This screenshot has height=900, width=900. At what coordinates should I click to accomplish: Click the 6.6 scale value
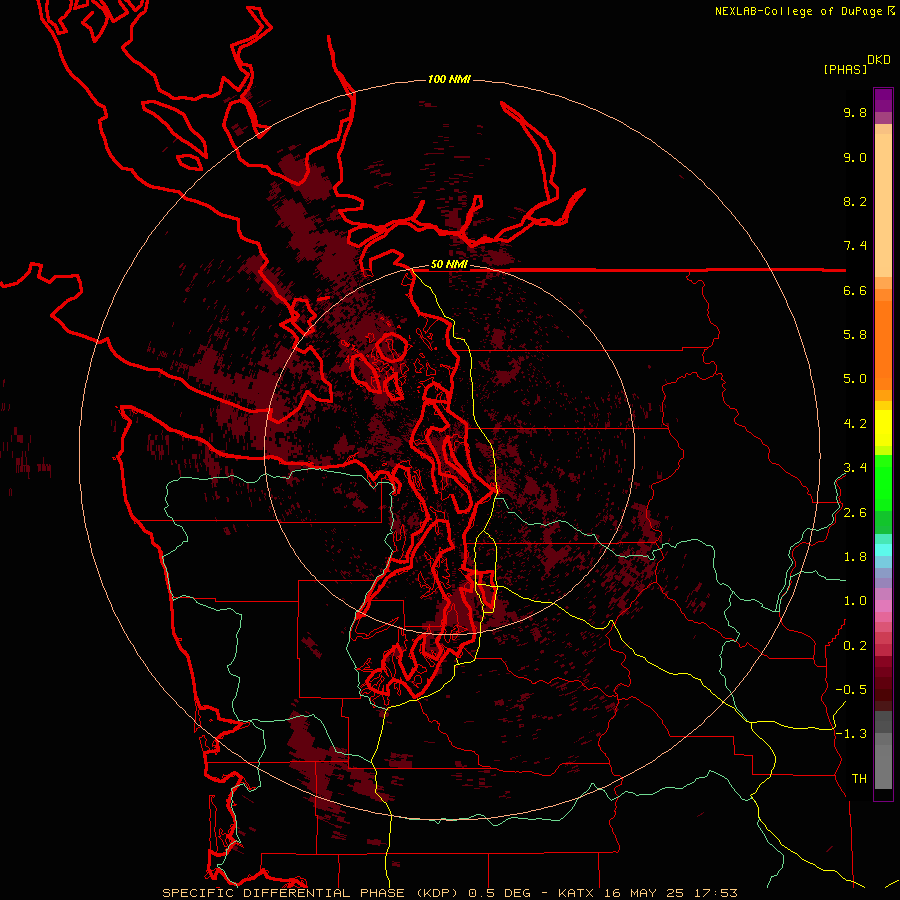[855, 290]
